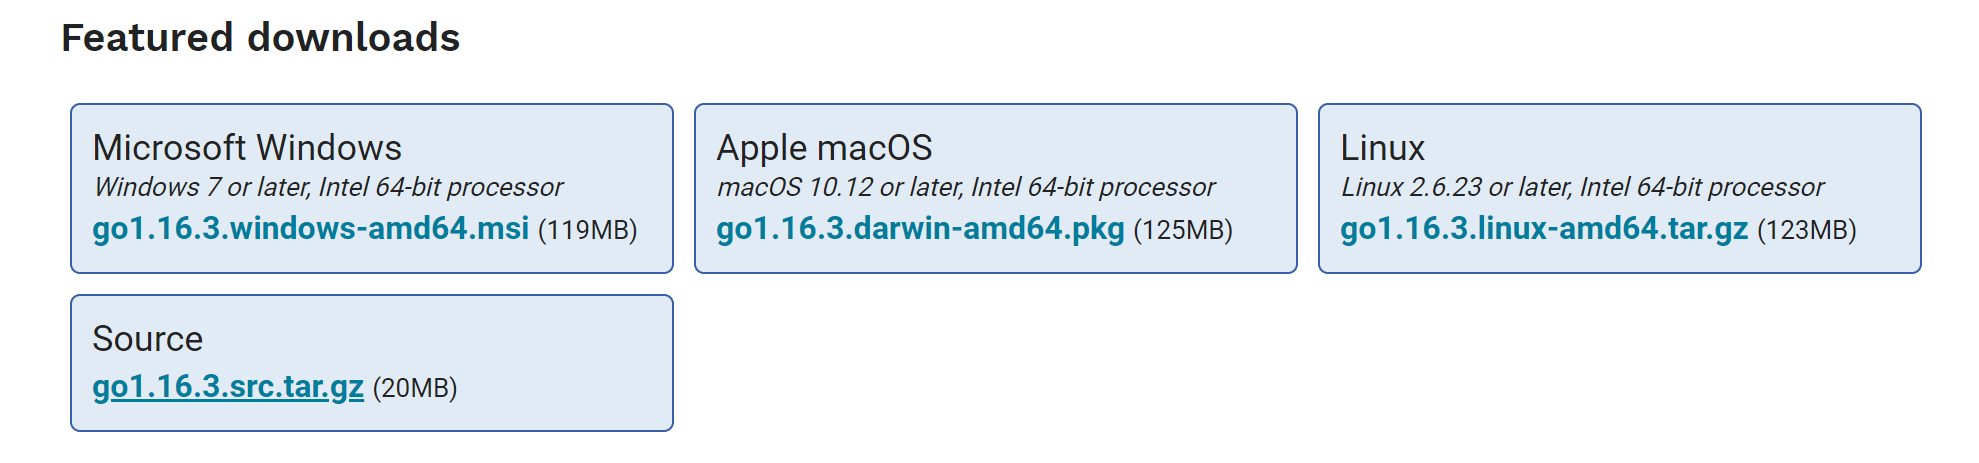Download the go1.16.3.linux-amd64.tar.gz archive
This screenshot has width=1979, height=463.
pos(1544,229)
